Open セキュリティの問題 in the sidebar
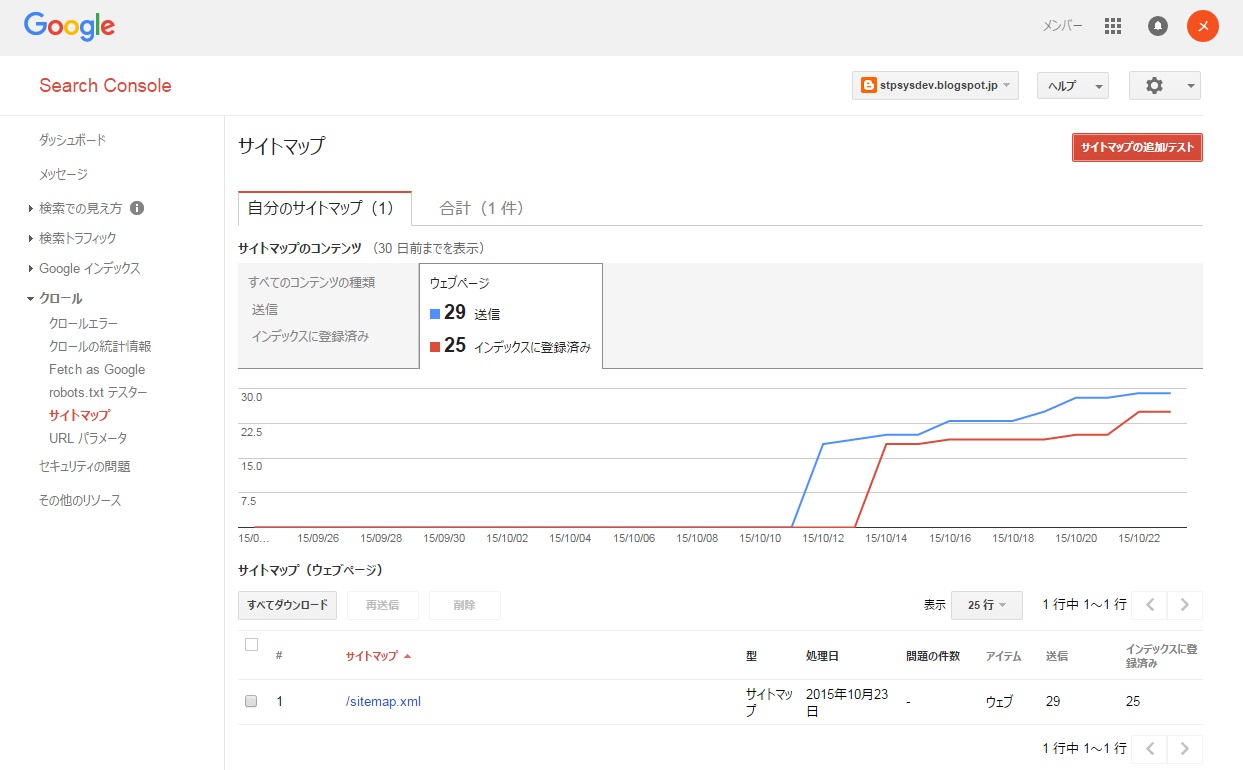 [x=85, y=466]
